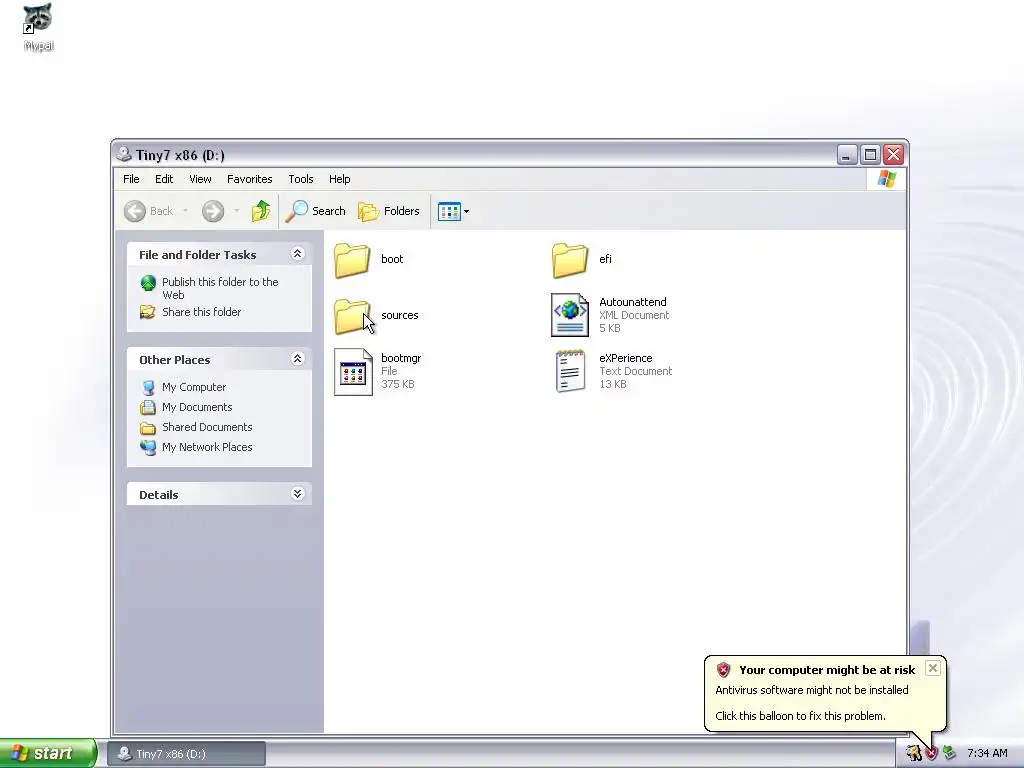Image resolution: width=1024 pixels, height=768 pixels.
Task: Open the efi folder icon
Action: coord(569,260)
